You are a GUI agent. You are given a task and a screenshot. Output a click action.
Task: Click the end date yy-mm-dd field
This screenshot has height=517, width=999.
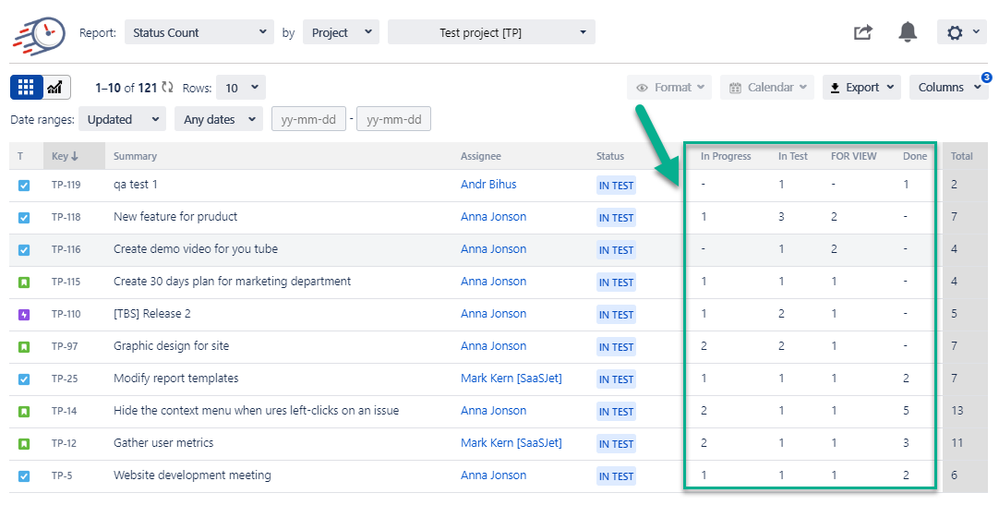394,119
